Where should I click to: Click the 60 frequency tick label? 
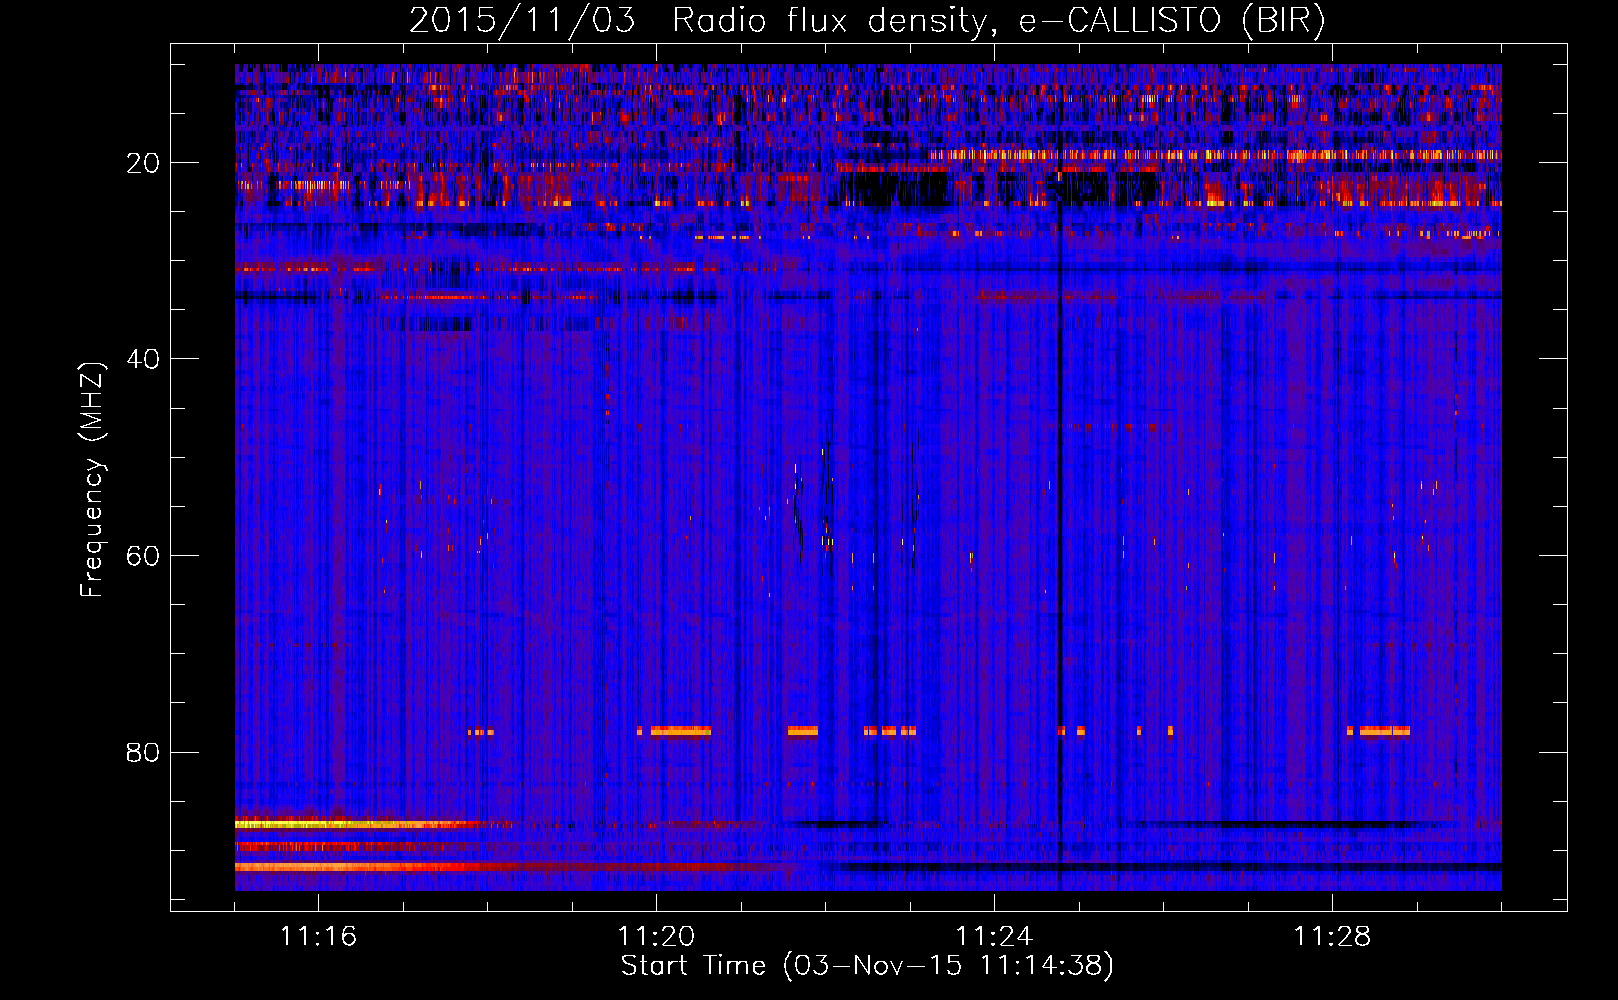[x=144, y=556]
